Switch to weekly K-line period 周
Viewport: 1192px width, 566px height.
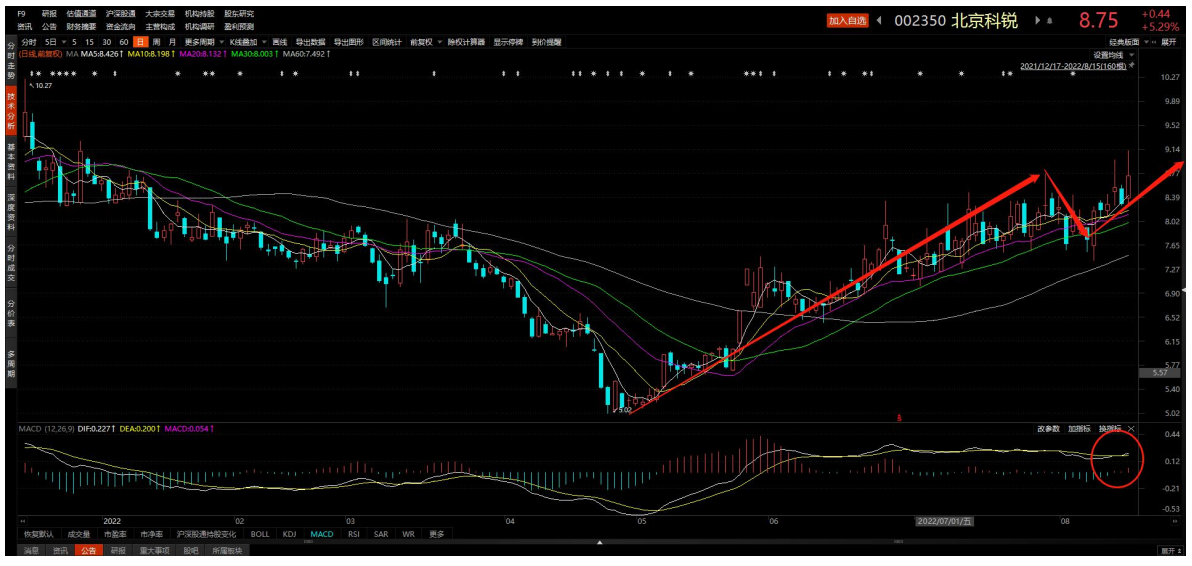coord(156,42)
